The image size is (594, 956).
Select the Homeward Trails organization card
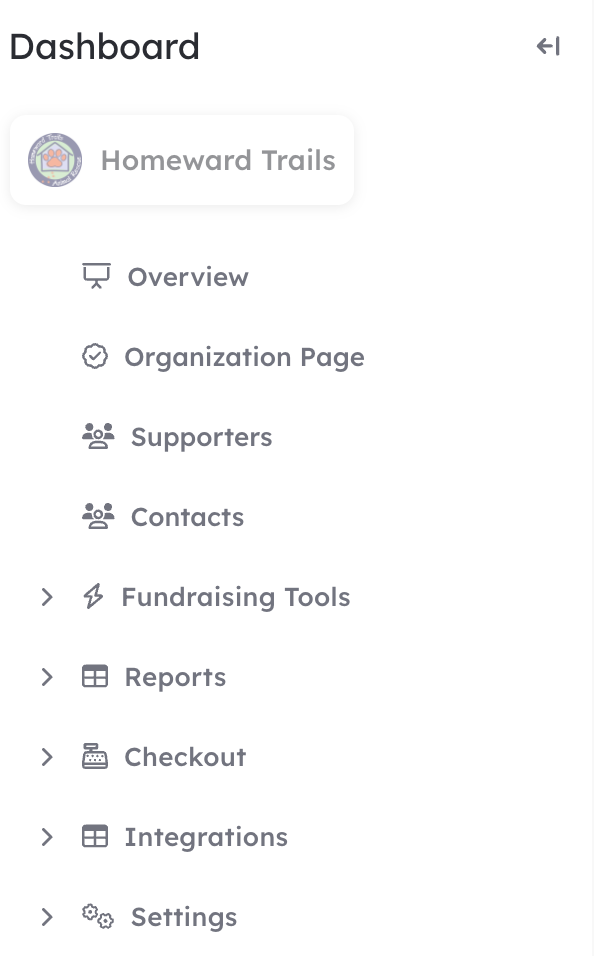tap(182, 160)
